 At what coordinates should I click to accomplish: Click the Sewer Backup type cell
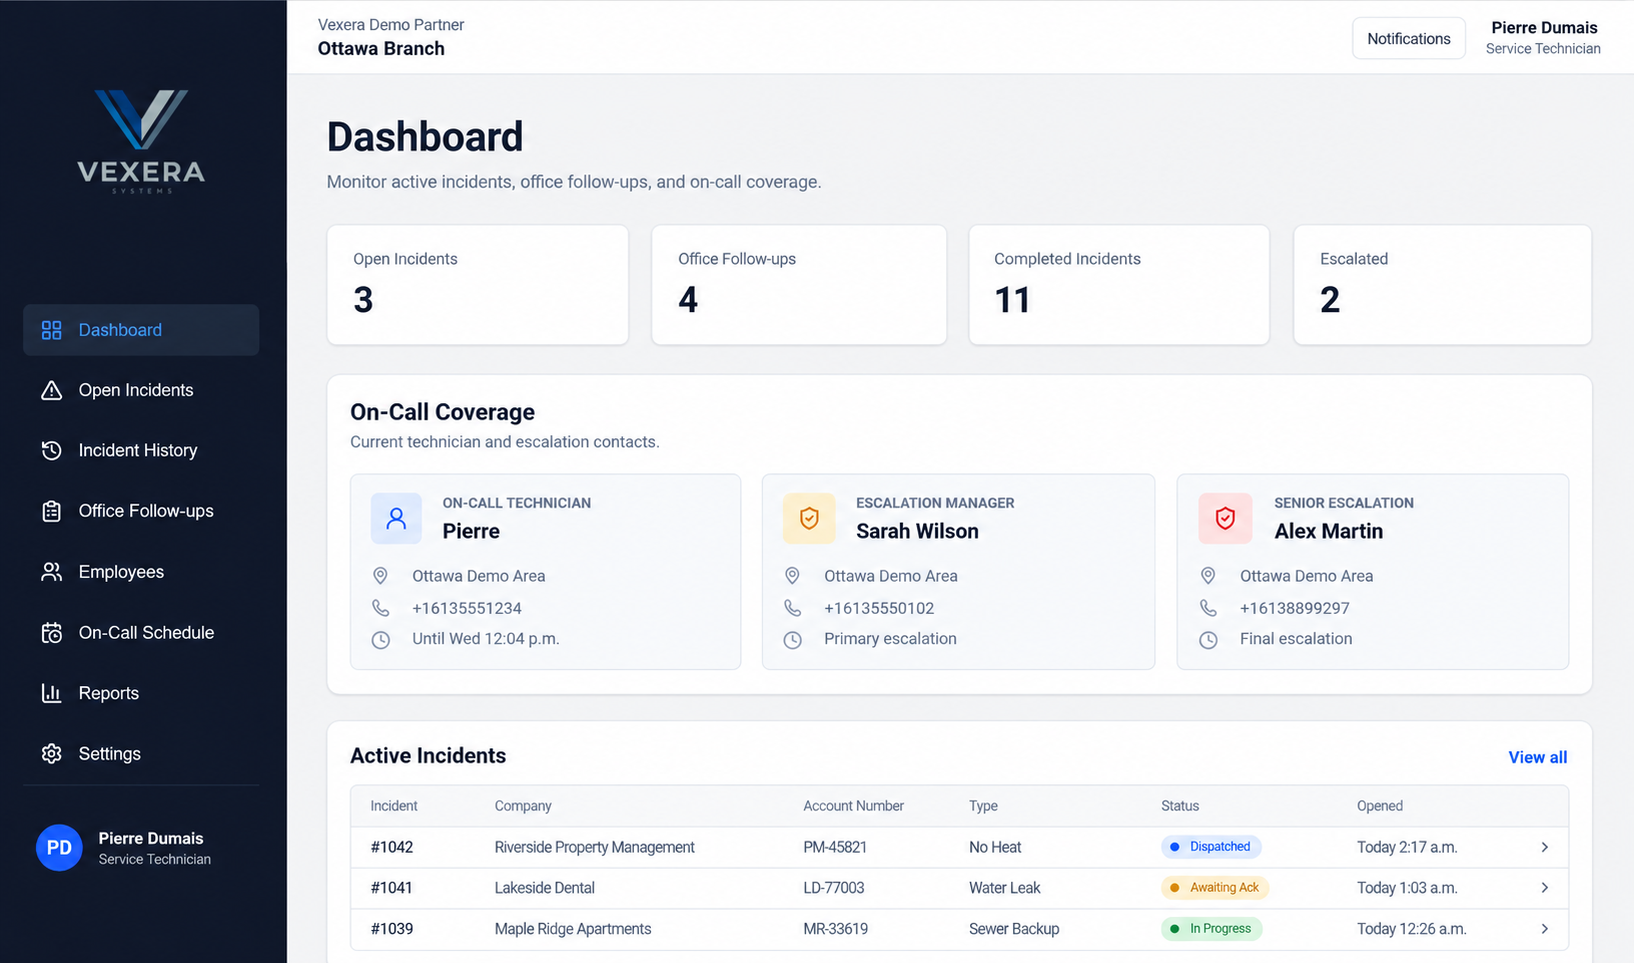click(x=1014, y=929)
